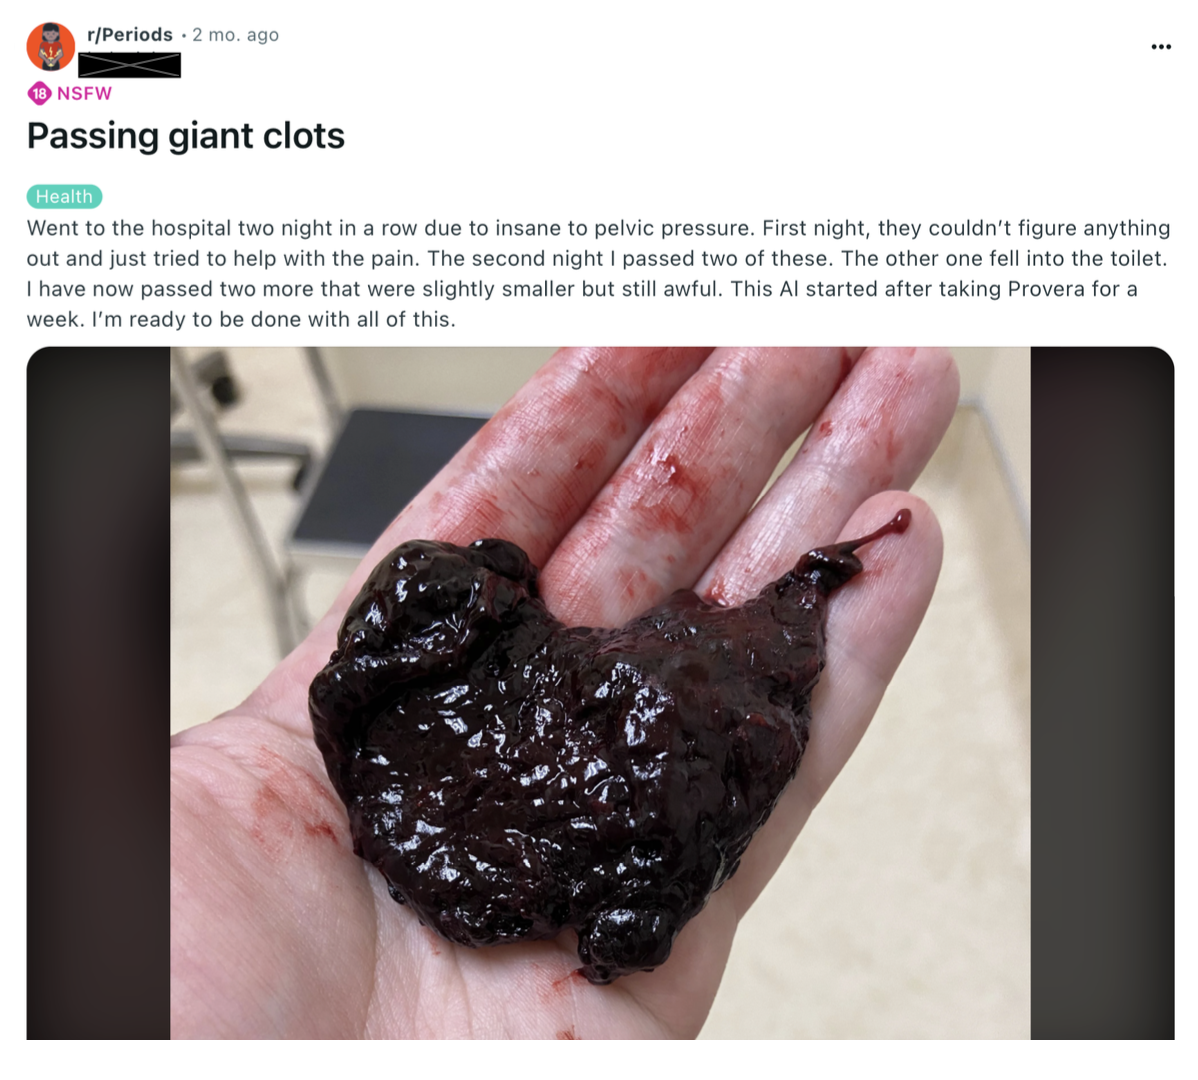Click the left blurred margin of the image
The image size is (1198, 1080).
point(99,693)
